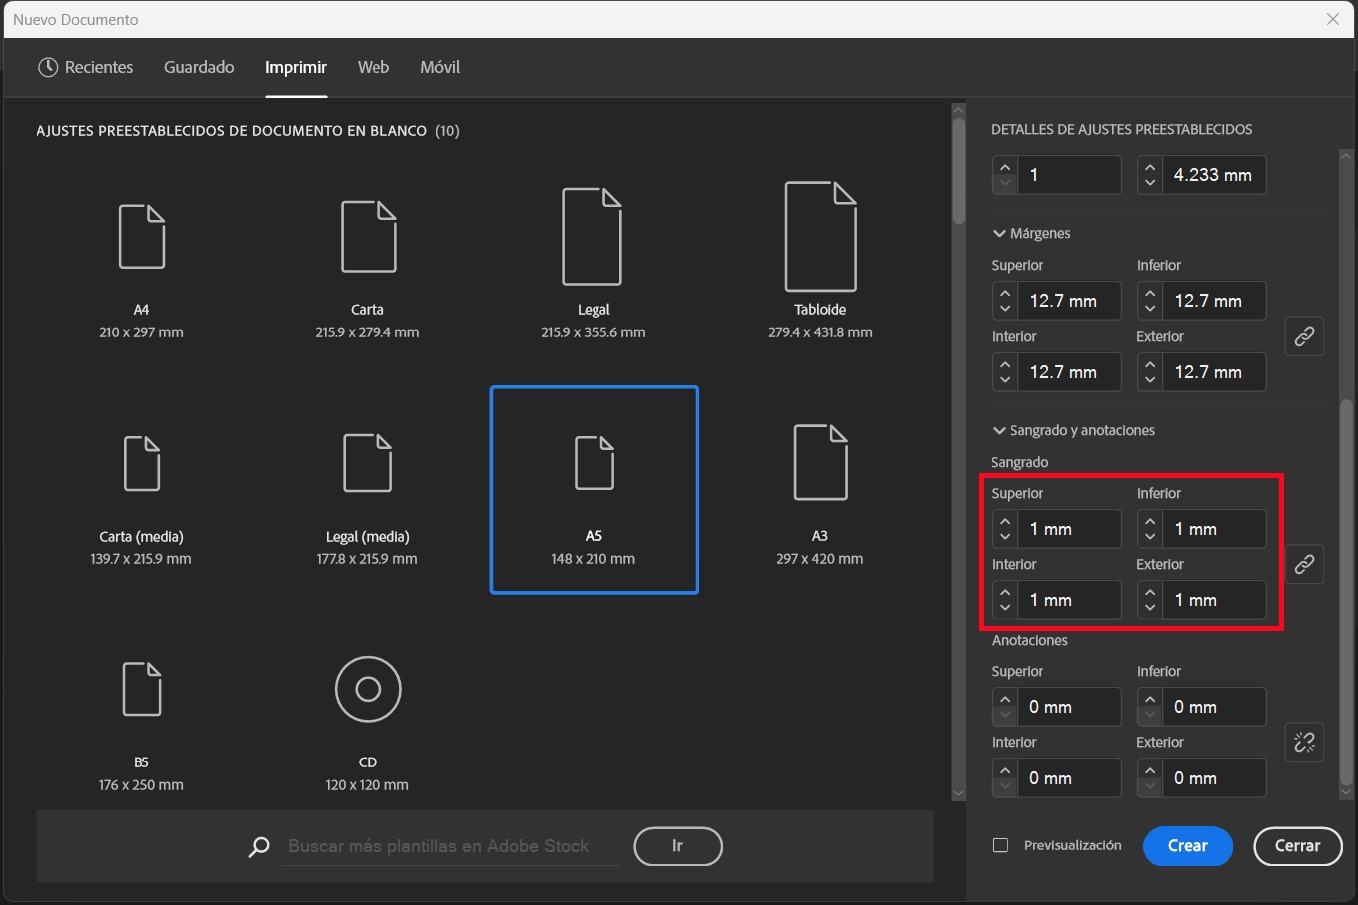Click the Crear button
The image size is (1358, 905).
pos(1187,845)
